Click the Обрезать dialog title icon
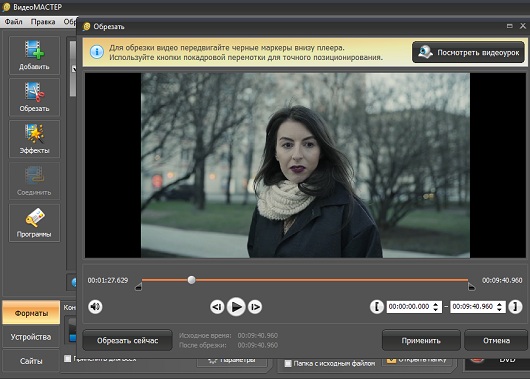 87,26
